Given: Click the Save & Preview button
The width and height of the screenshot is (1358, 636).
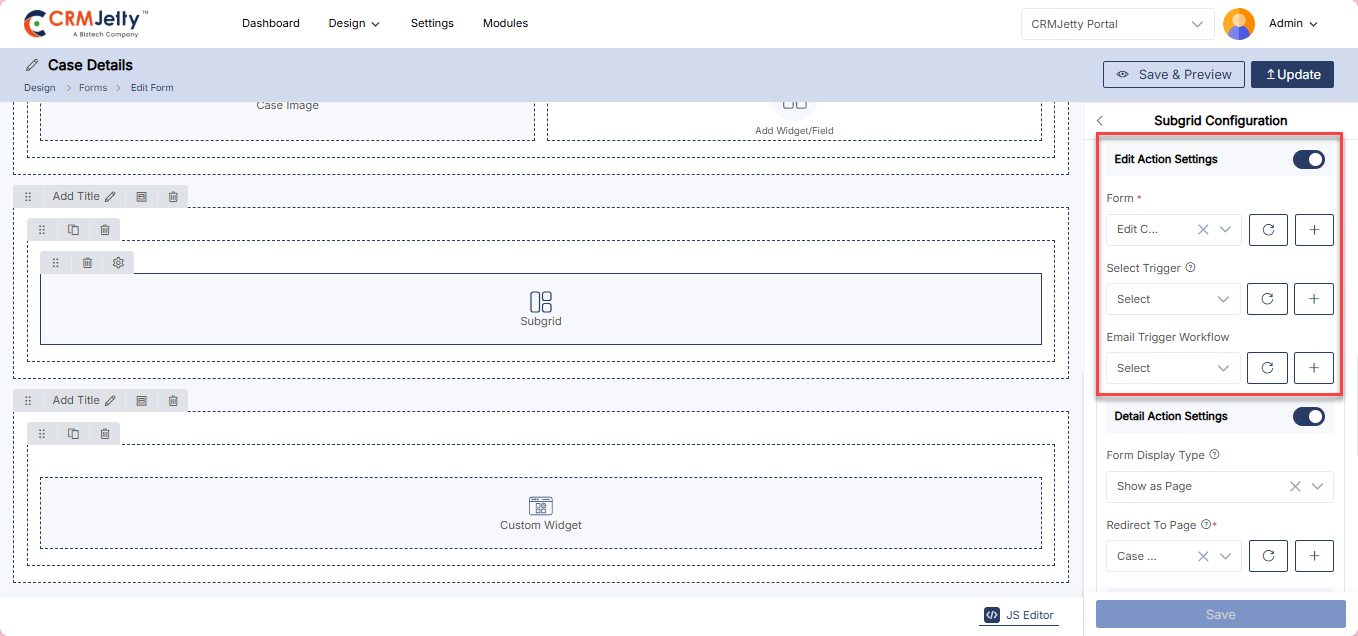Looking at the screenshot, I should (x=1174, y=74).
